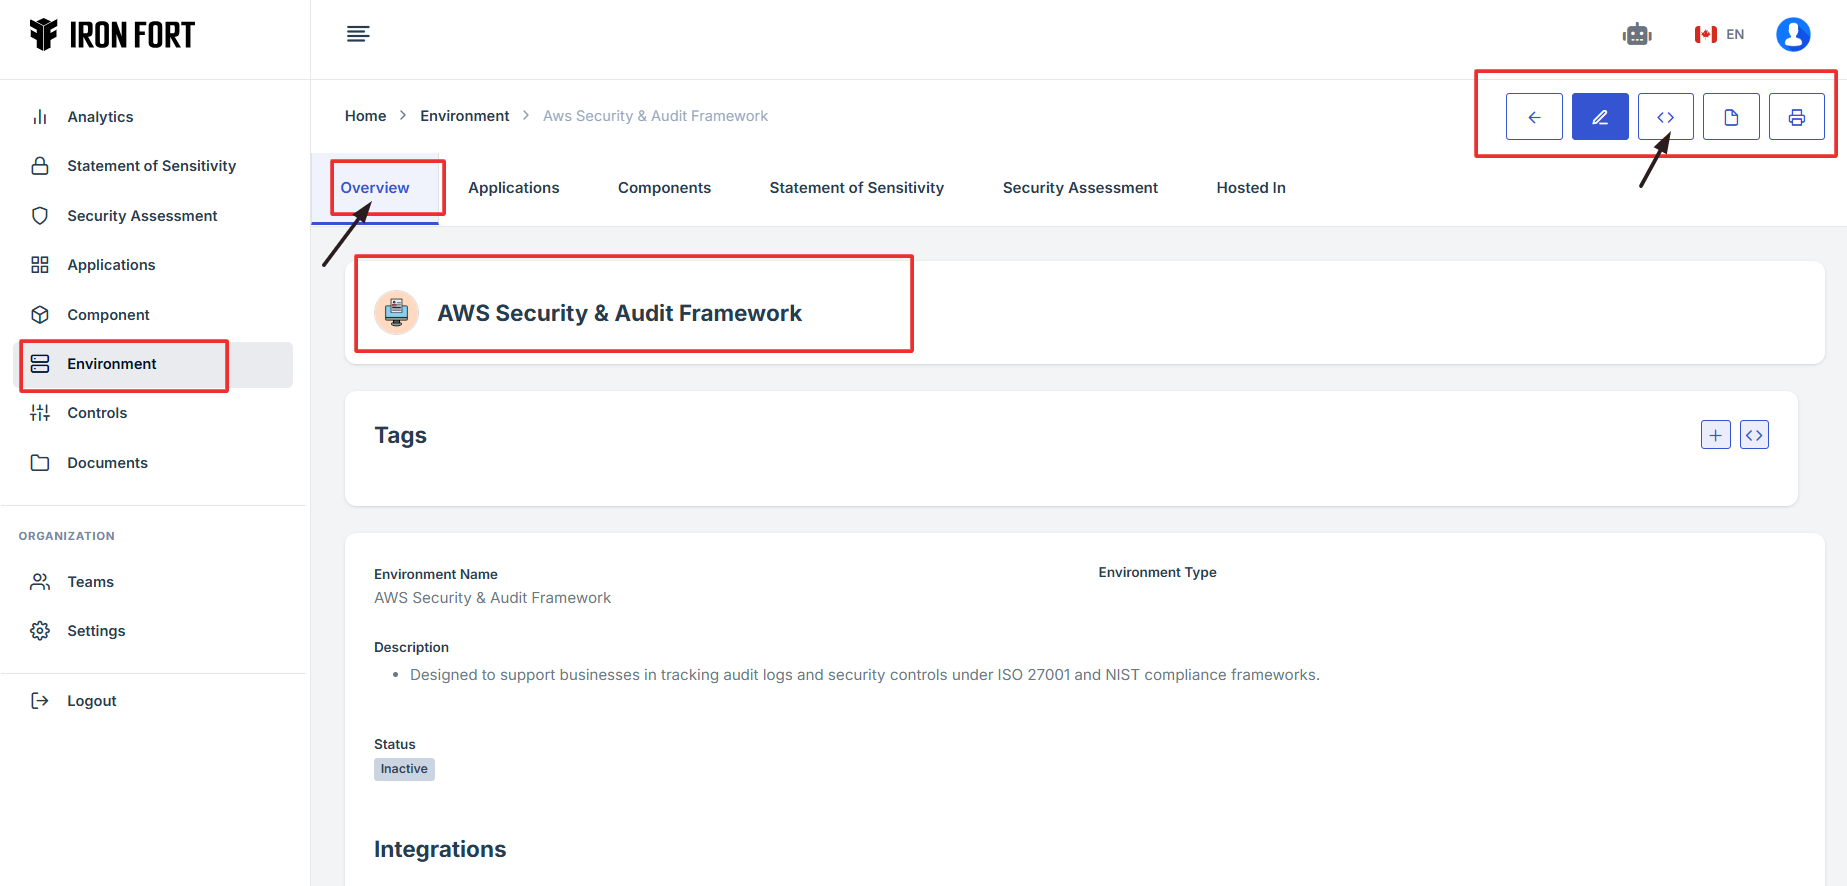The height and width of the screenshot is (886, 1847).
Task: Open Analytics in the sidebar
Action: click(x=100, y=117)
